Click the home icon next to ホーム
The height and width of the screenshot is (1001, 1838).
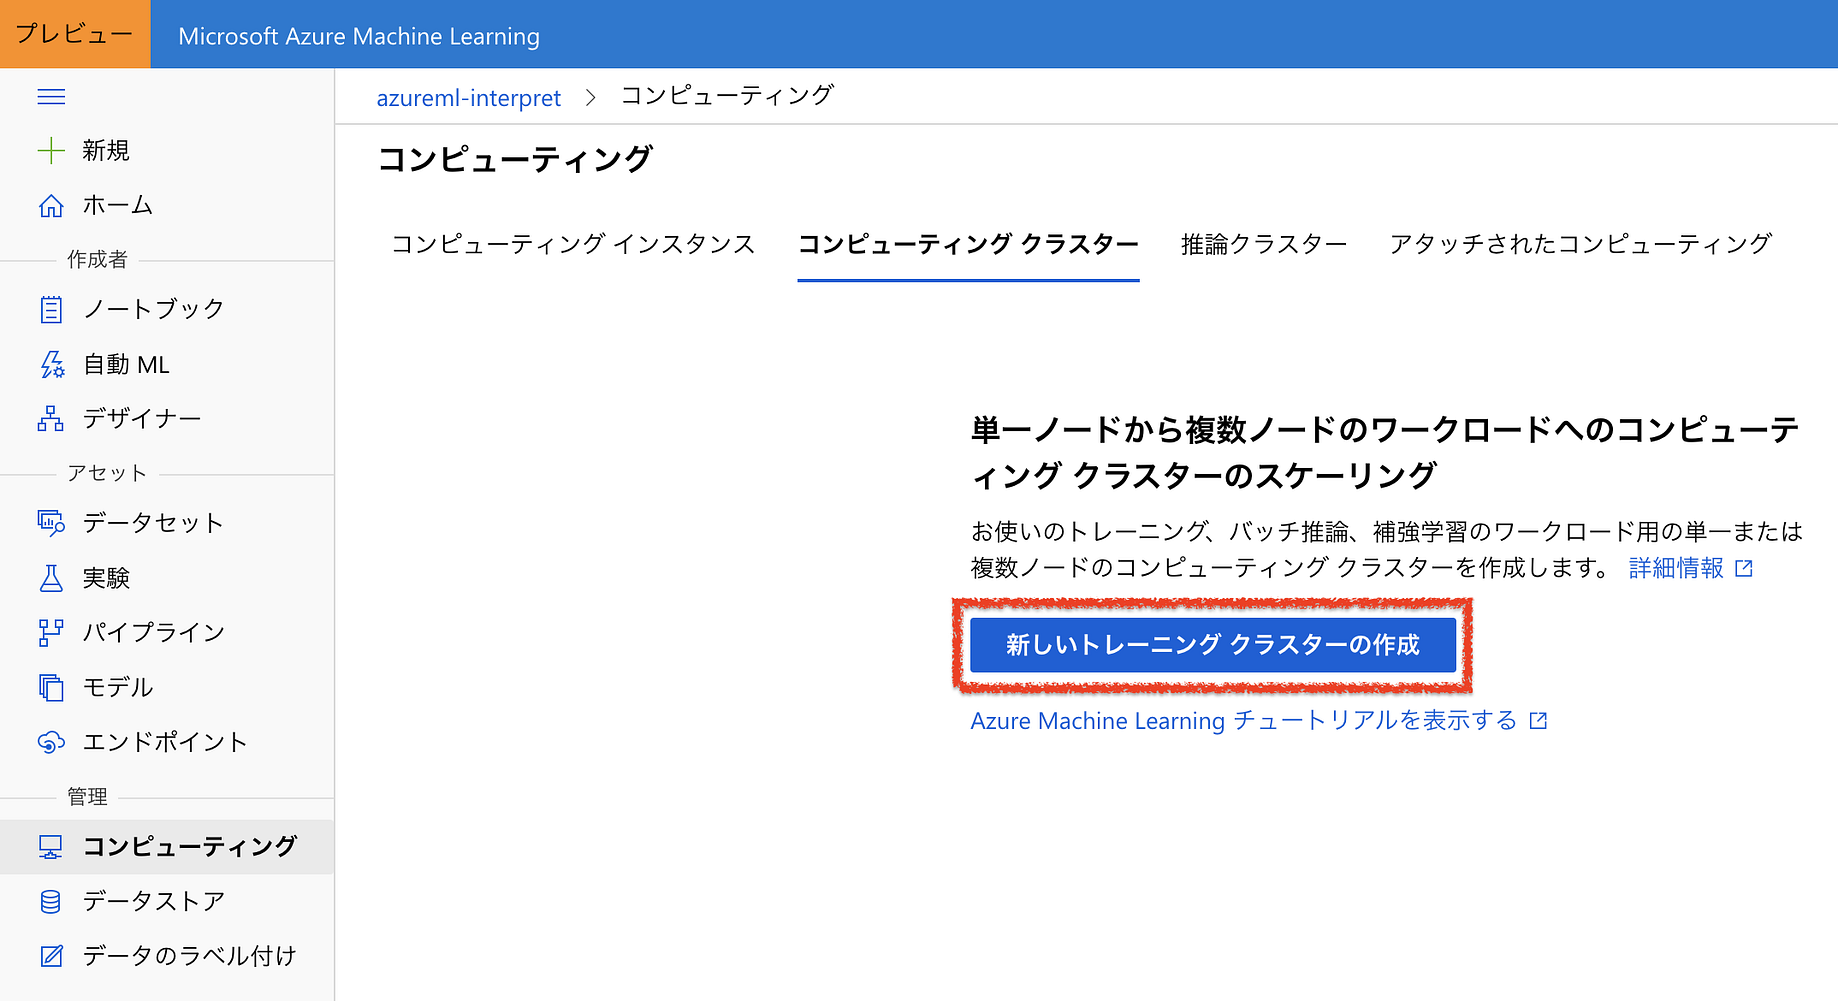click(51, 205)
